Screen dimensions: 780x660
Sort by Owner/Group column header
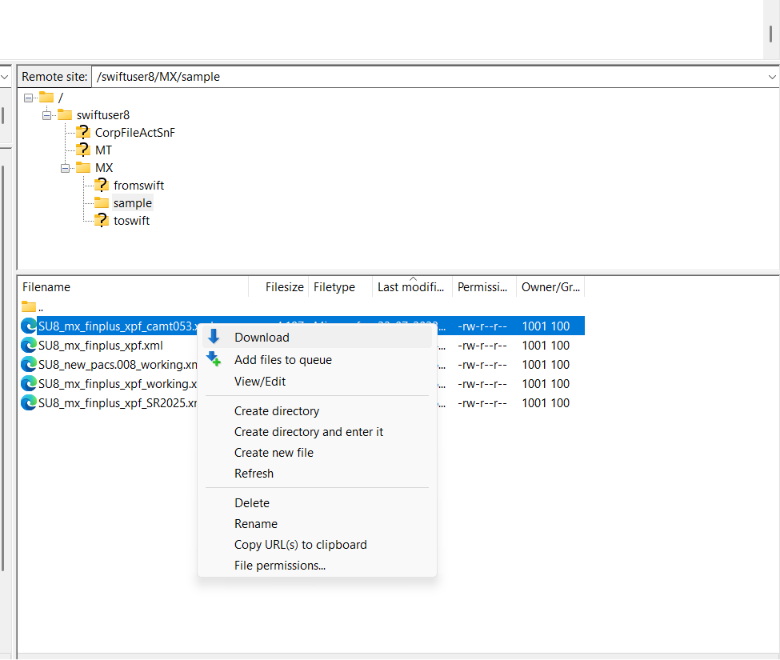point(551,287)
